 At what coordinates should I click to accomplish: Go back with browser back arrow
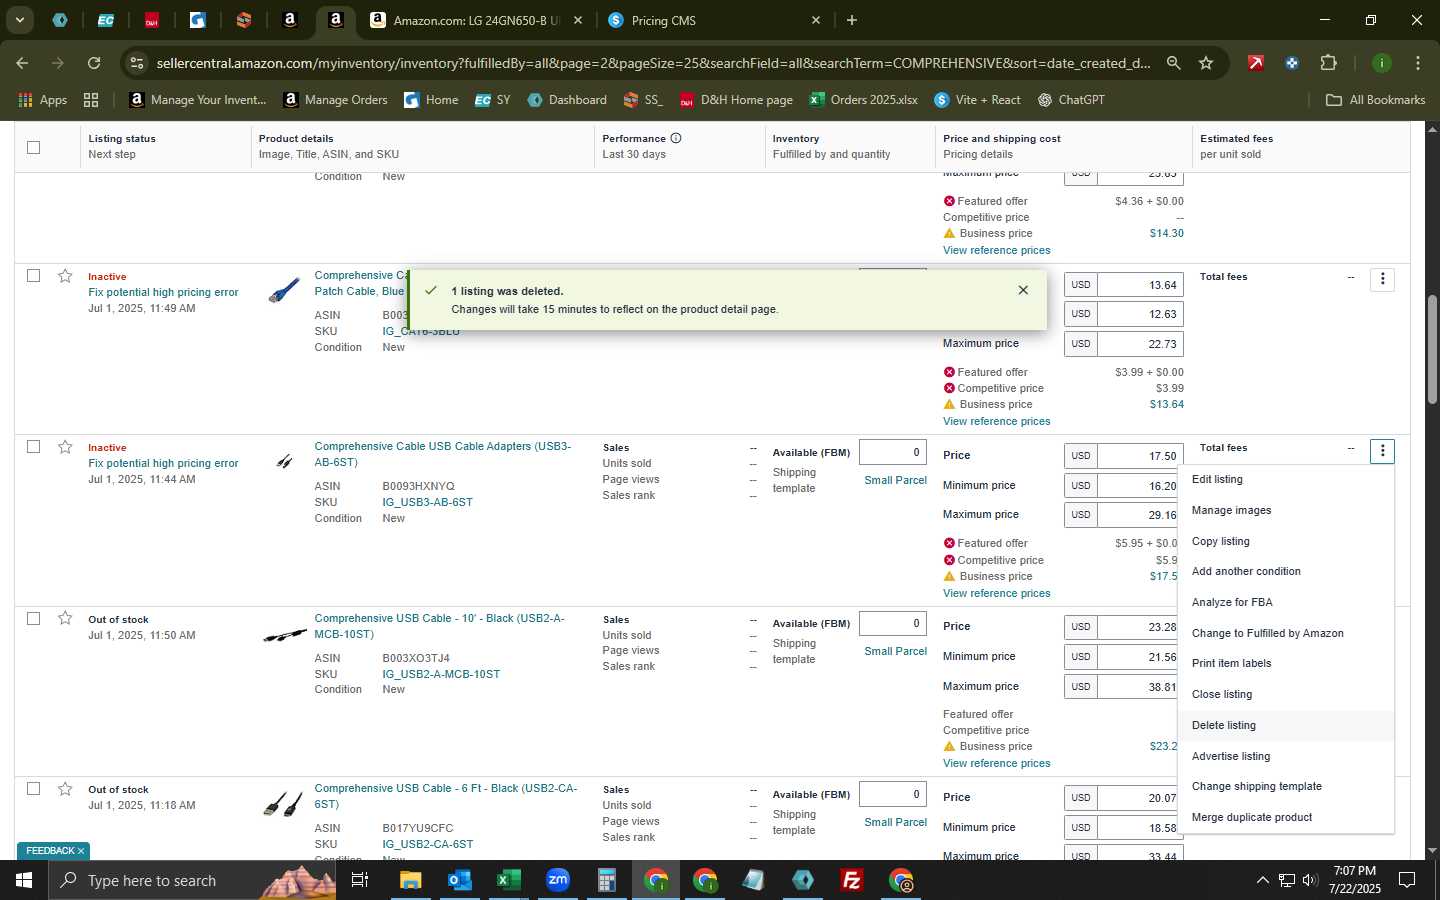click(22, 63)
